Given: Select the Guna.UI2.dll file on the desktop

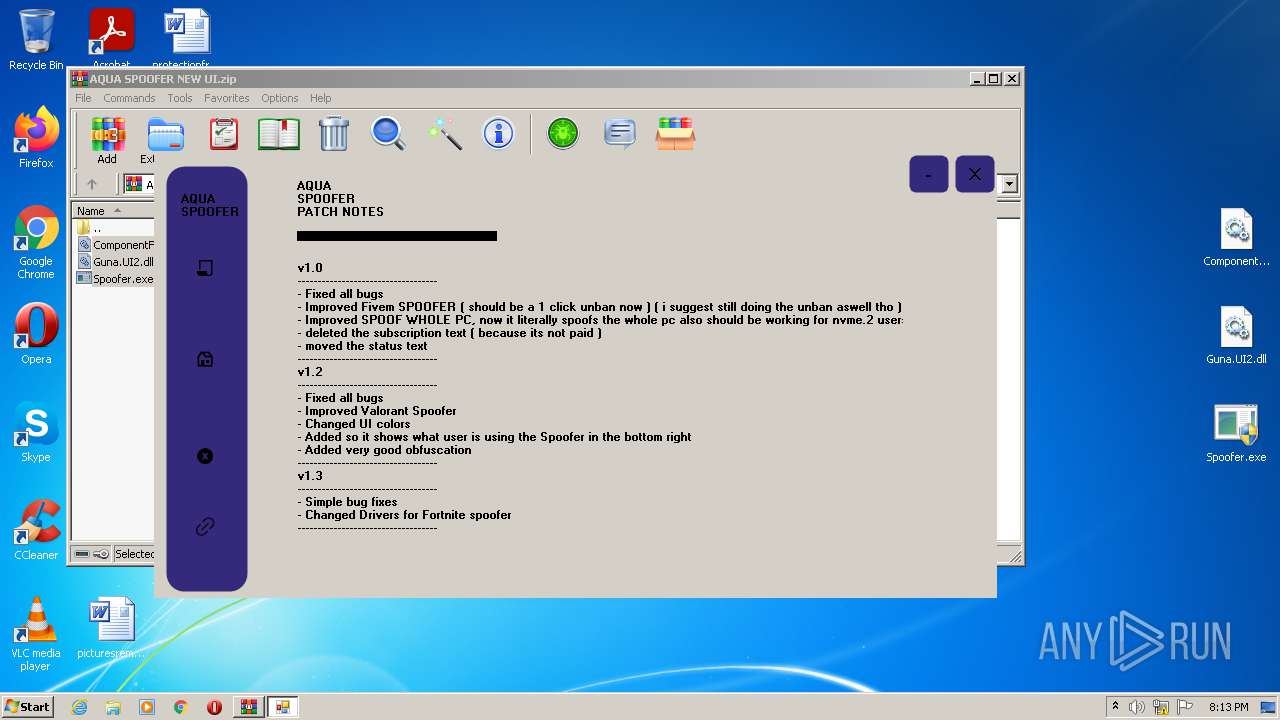Looking at the screenshot, I should [x=1236, y=335].
